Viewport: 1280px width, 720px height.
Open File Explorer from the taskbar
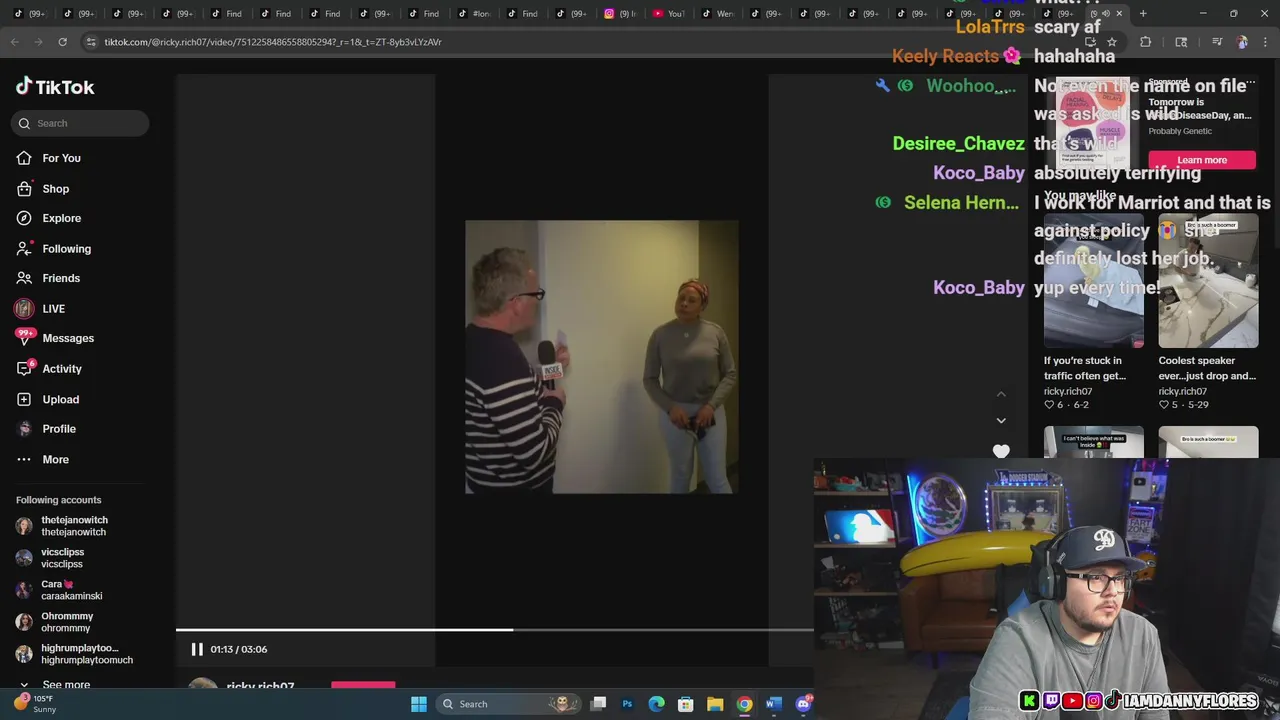pyautogui.click(x=715, y=704)
